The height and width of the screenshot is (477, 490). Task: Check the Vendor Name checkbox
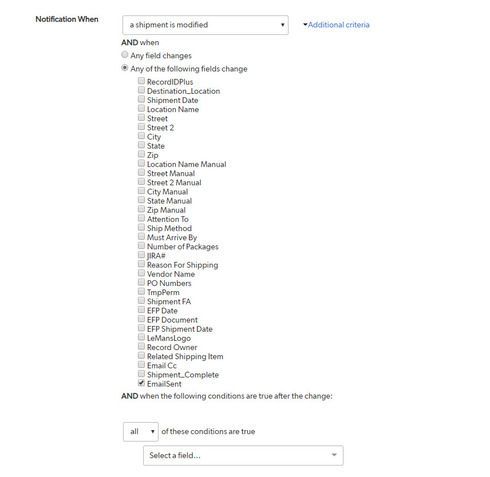(x=141, y=273)
